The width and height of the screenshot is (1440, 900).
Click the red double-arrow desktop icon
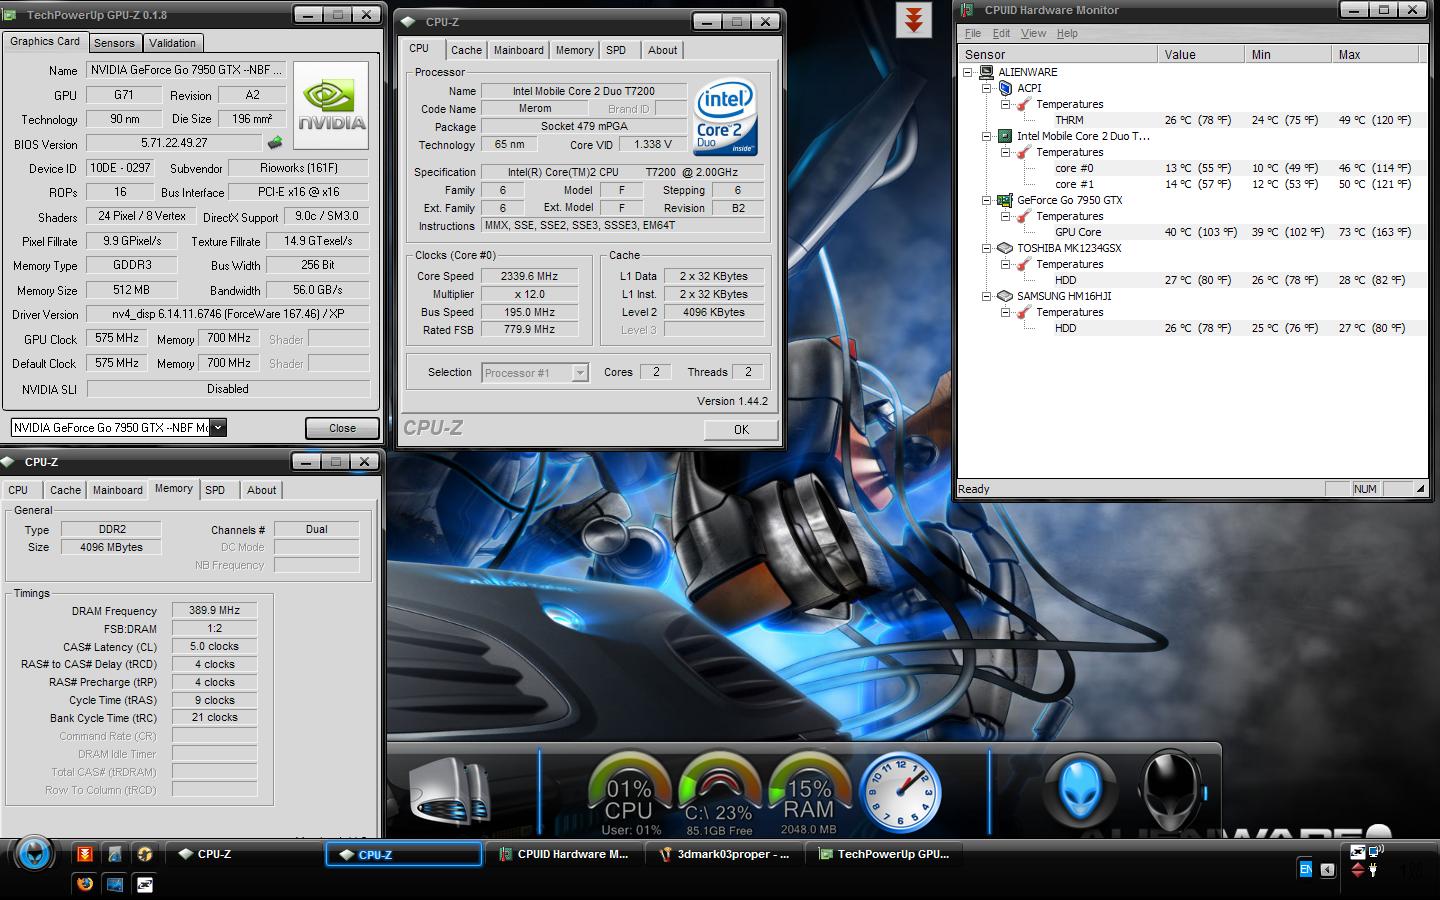pyautogui.click(x=913, y=20)
